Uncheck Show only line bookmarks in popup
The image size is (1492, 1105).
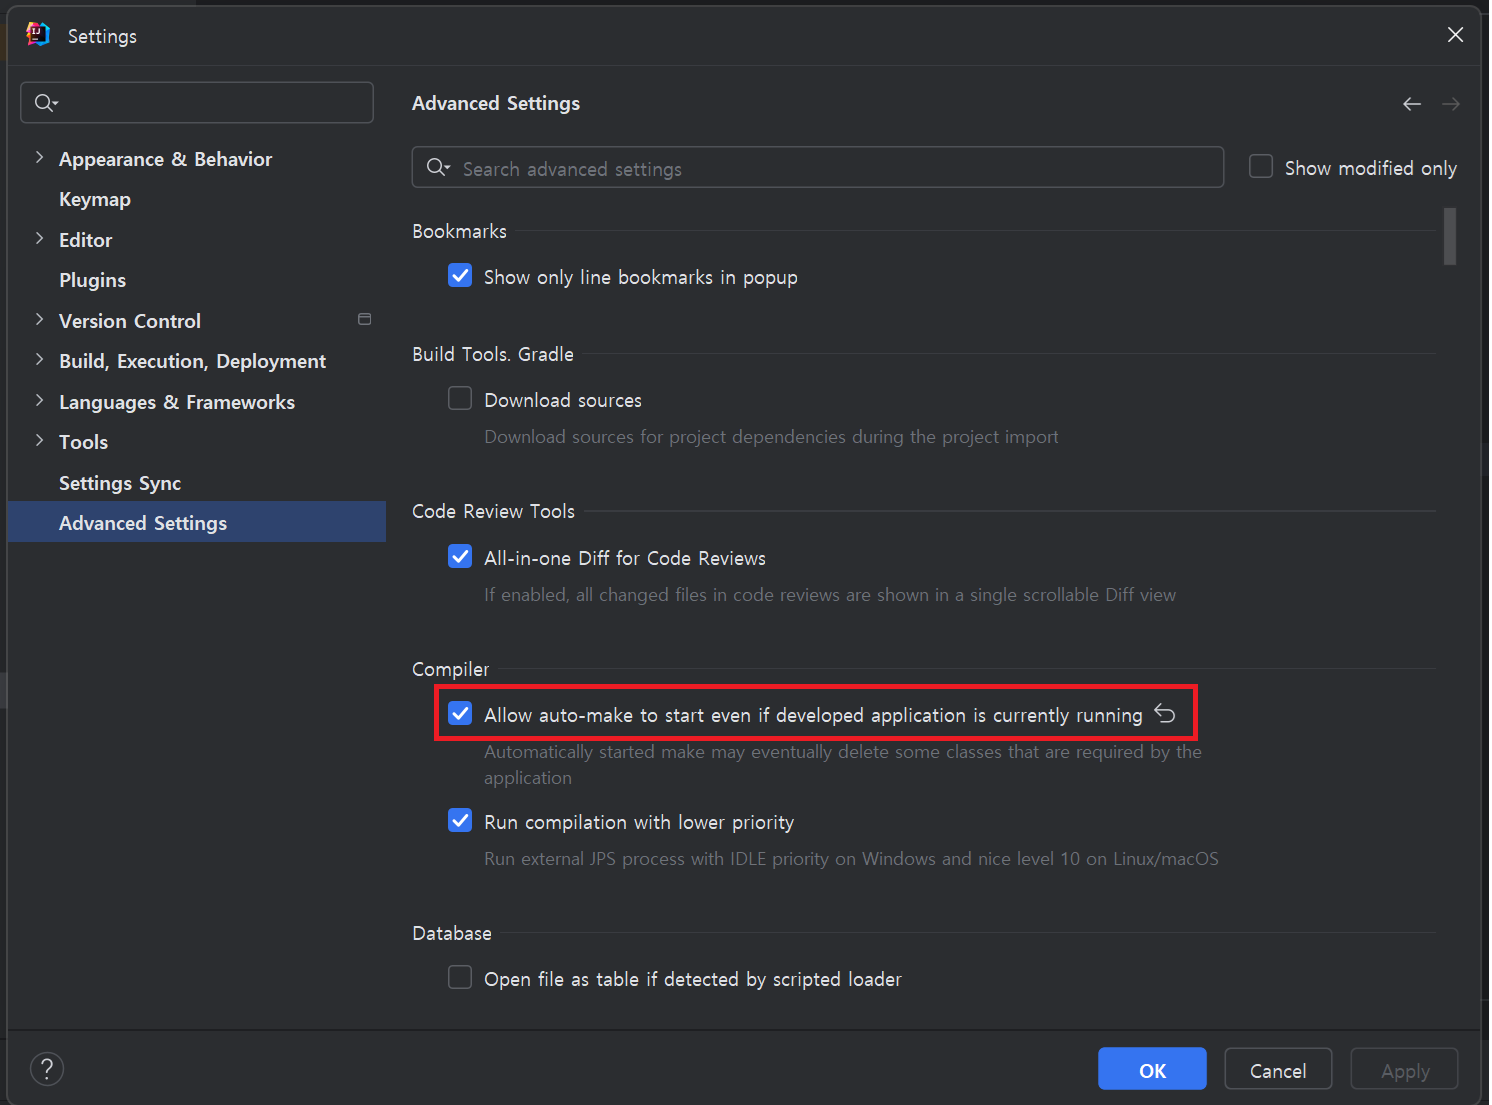pos(459,275)
